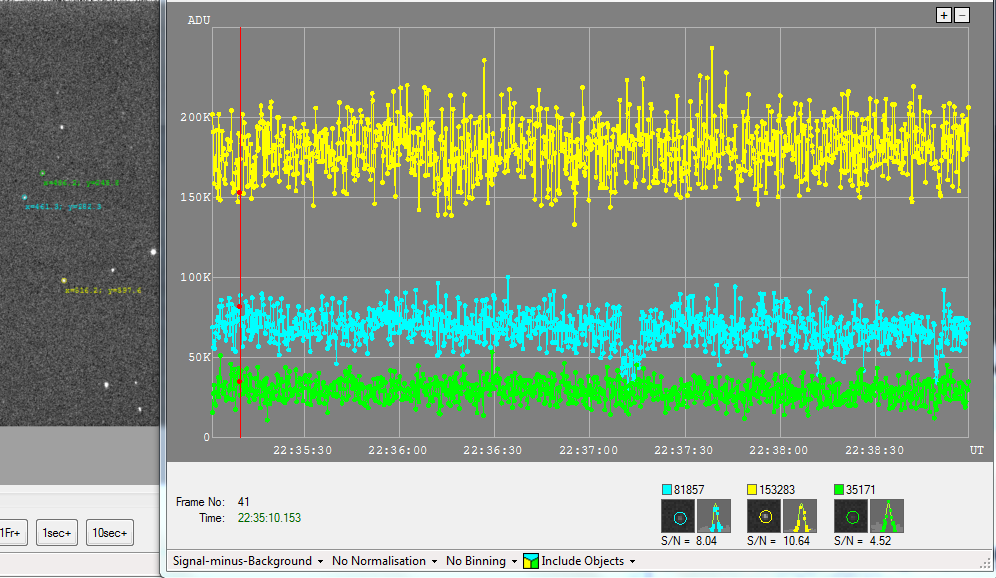Screen dimensions: 996x578
Task: Click the cyan star PSF profile thumbnail
Action: click(x=715, y=517)
